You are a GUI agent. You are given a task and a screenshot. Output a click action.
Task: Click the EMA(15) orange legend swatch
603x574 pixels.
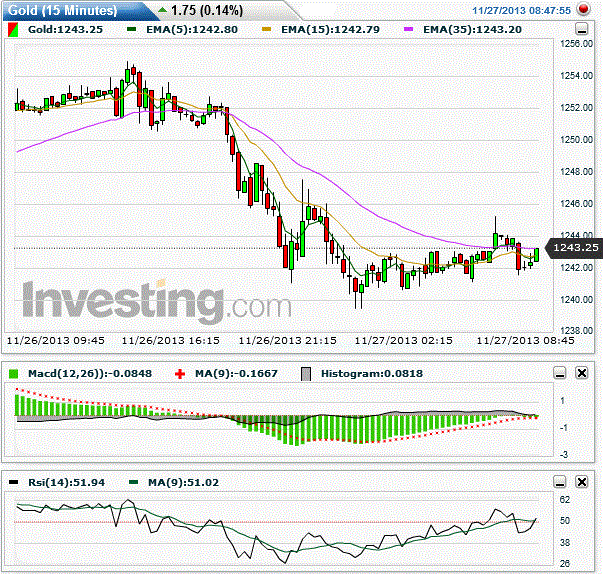[x=266, y=29]
